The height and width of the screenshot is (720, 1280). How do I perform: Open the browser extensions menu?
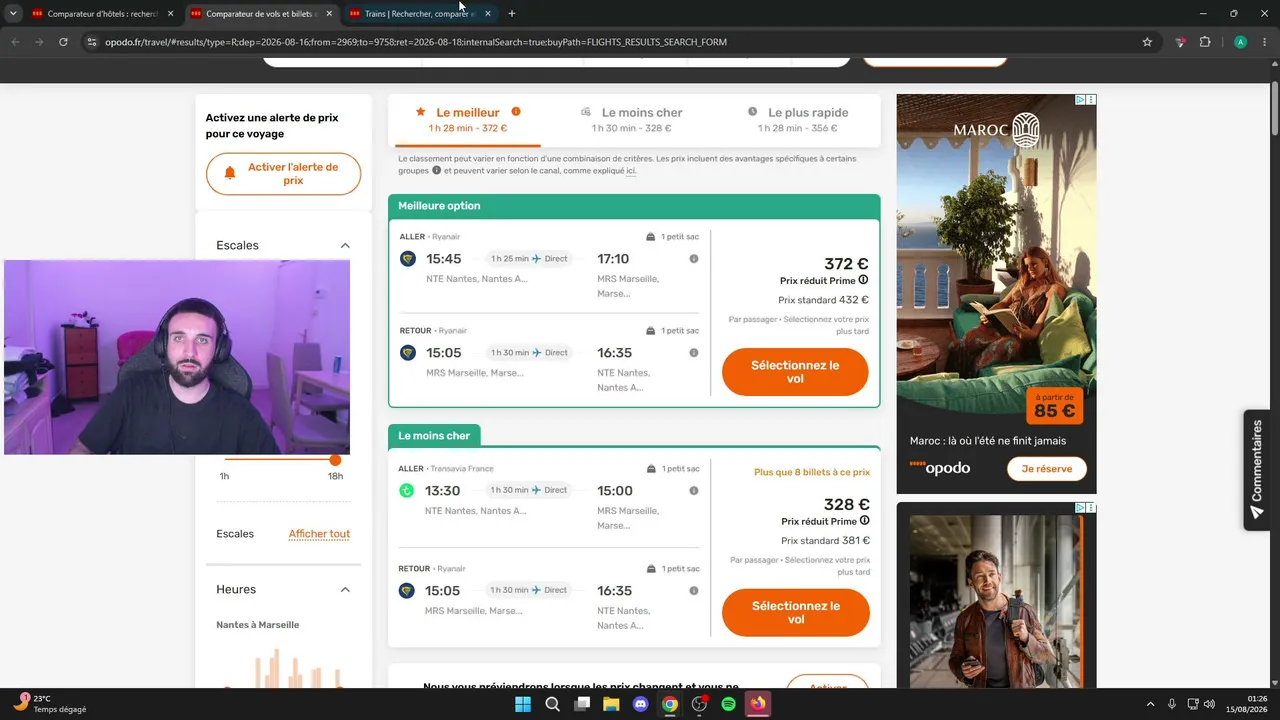click(1205, 42)
